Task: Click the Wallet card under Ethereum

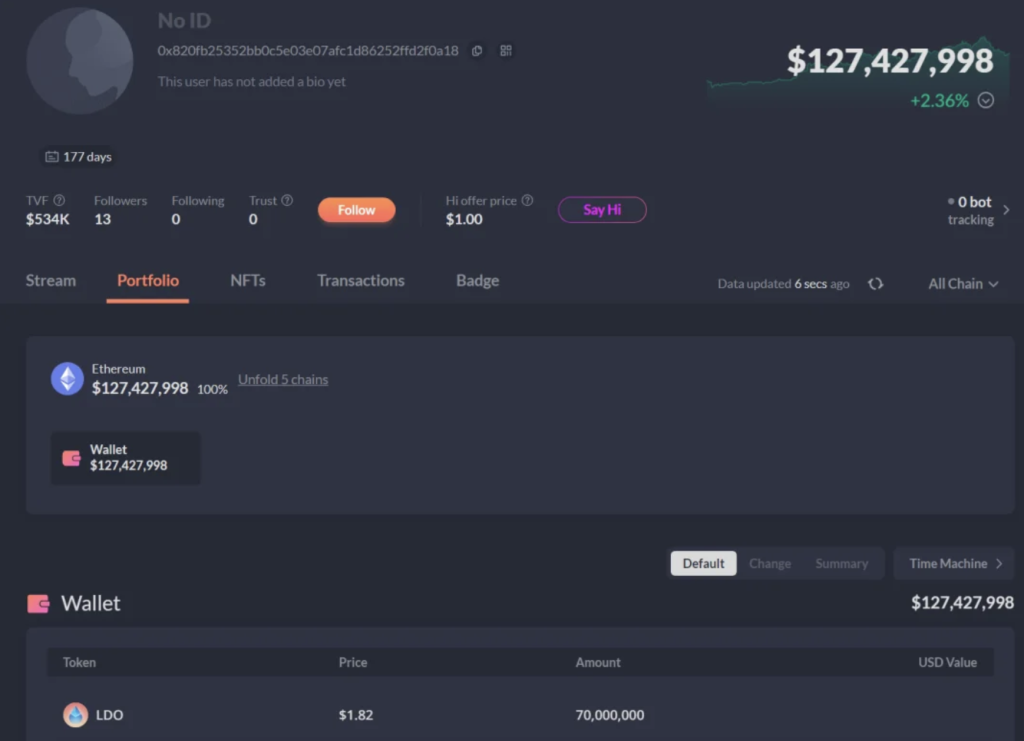Action: (126, 458)
